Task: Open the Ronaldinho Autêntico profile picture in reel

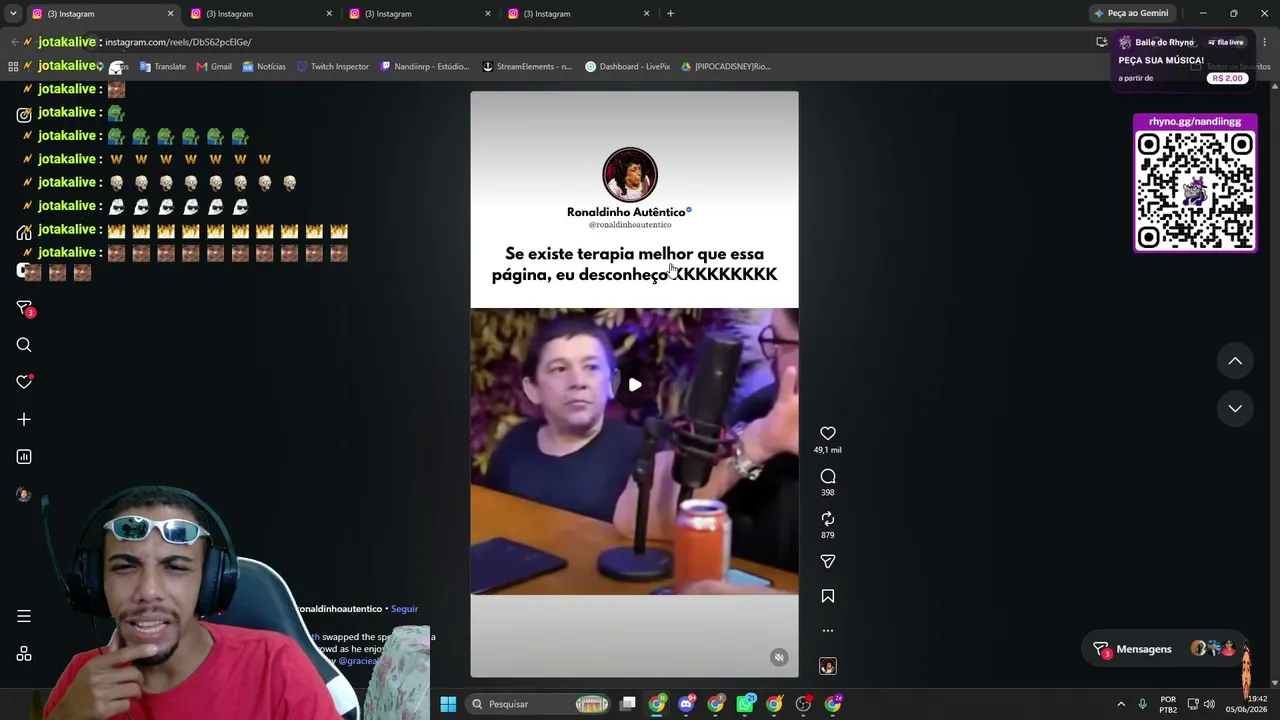Action: pos(630,175)
